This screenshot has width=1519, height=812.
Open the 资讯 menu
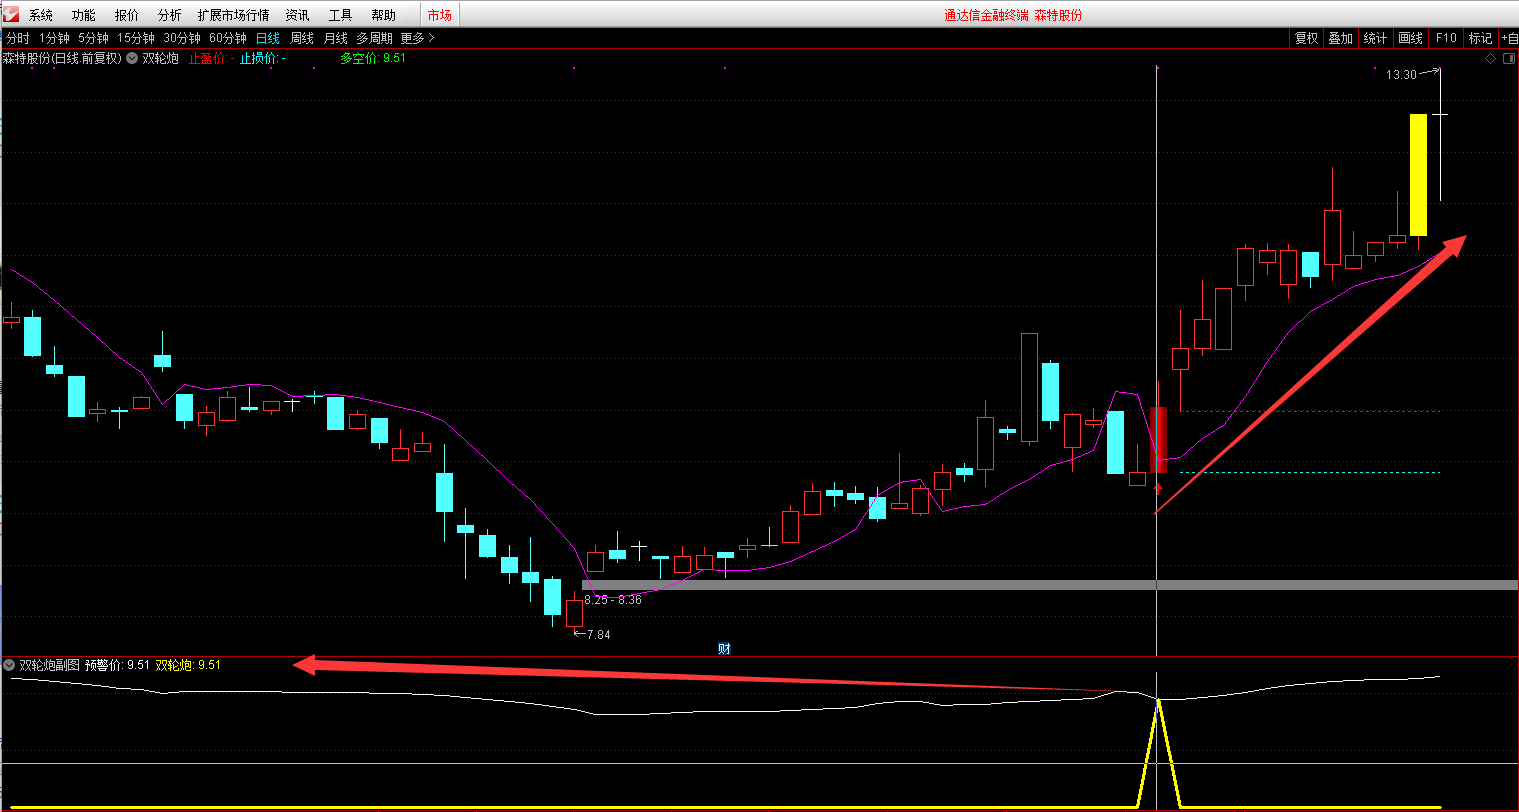point(297,15)
